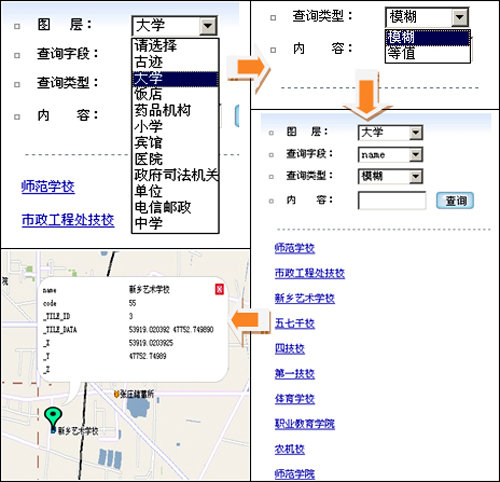This screenshot has height=482, width=500.
Task: Open the 图层 combo box in lower right panel
Action: coord(390,133)
